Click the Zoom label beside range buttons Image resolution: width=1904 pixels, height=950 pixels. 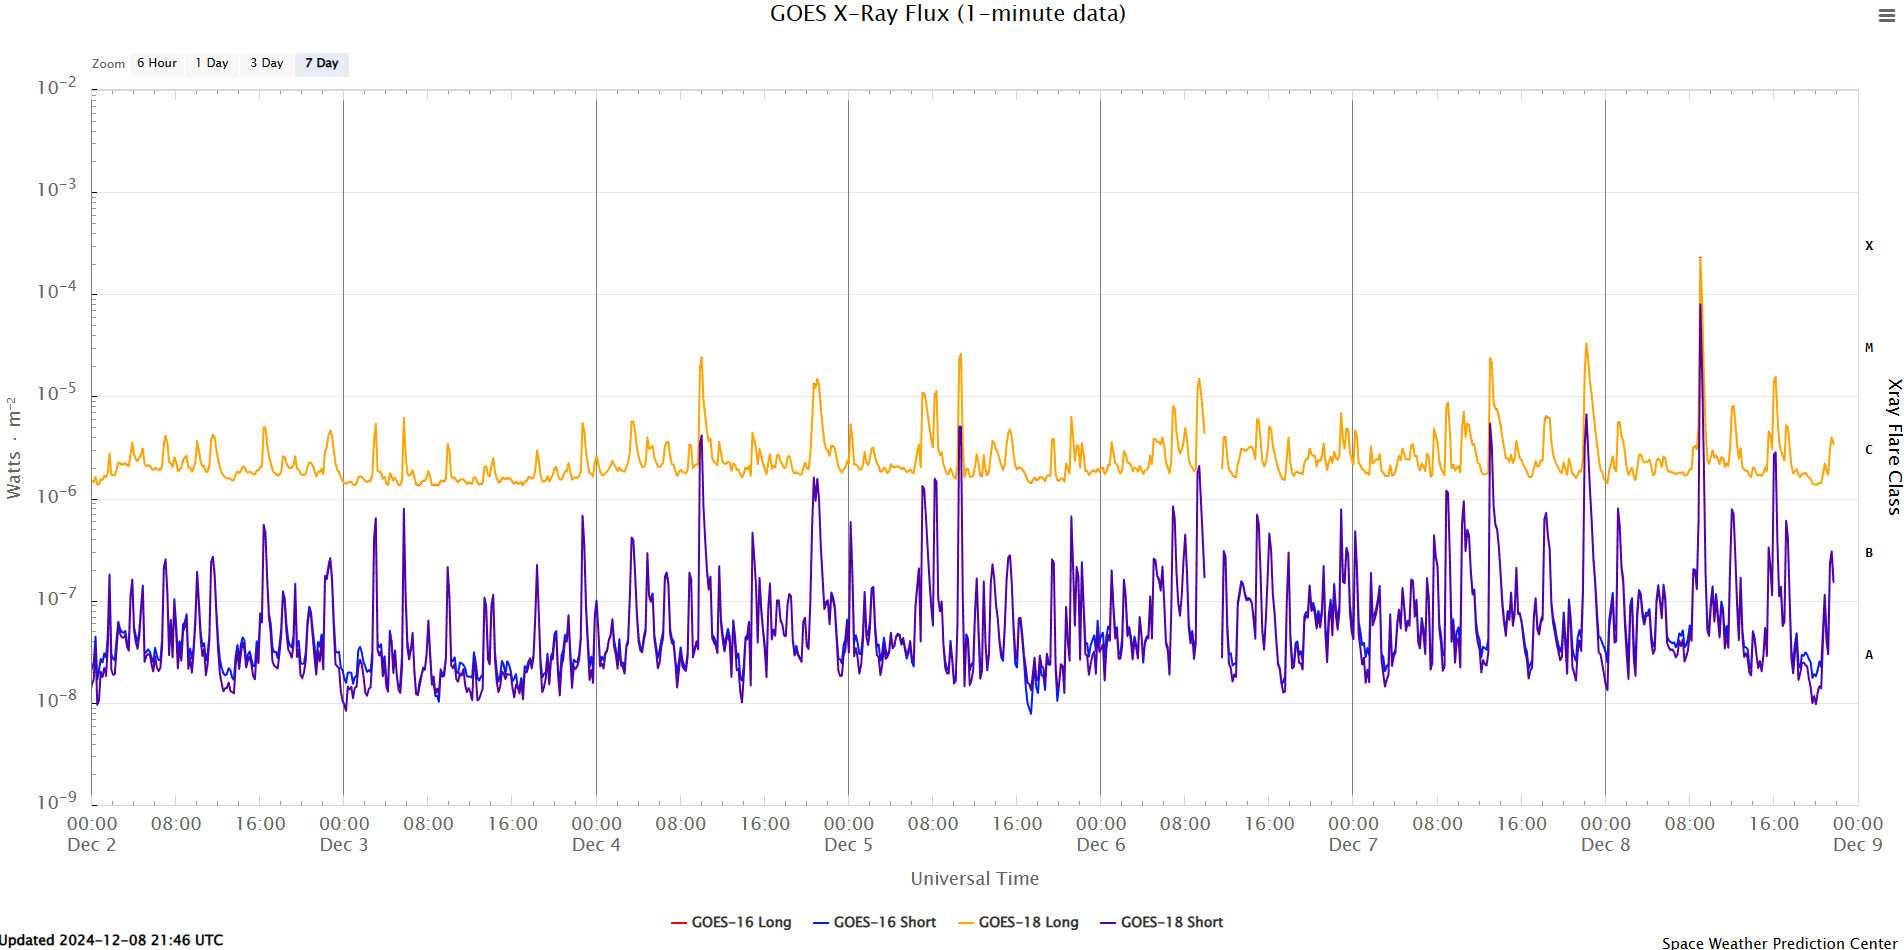coord(108,64)
